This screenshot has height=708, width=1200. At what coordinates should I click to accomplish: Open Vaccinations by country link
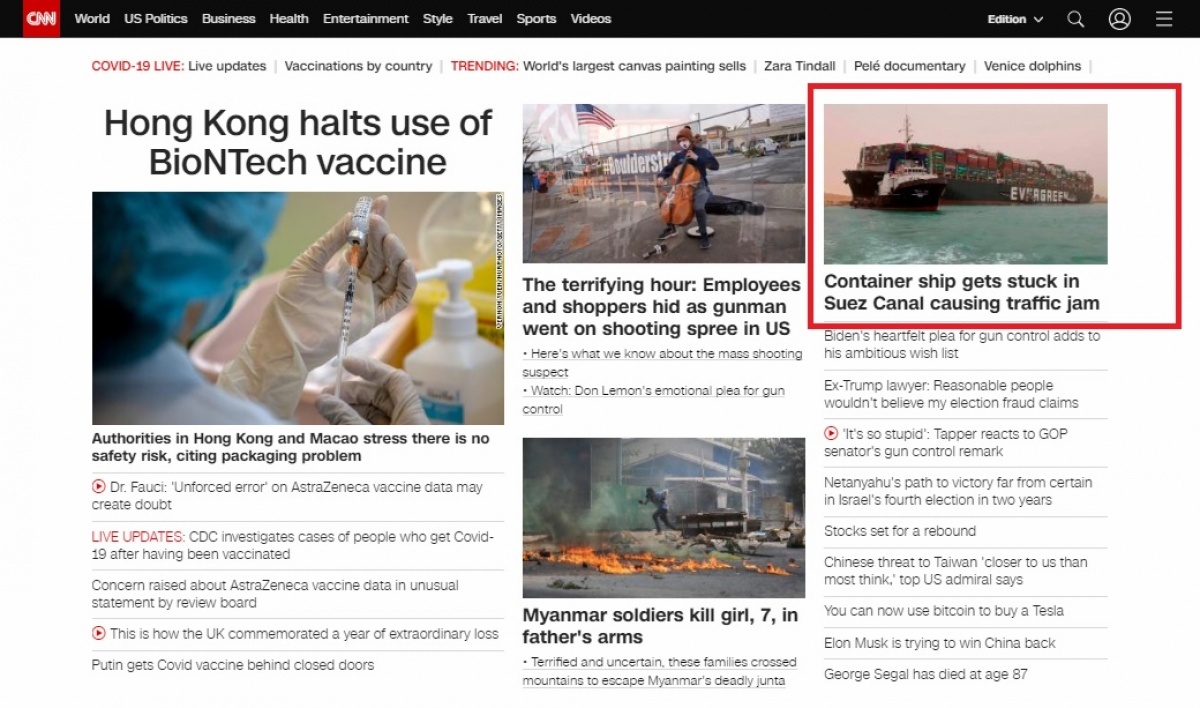pos(358,66)
